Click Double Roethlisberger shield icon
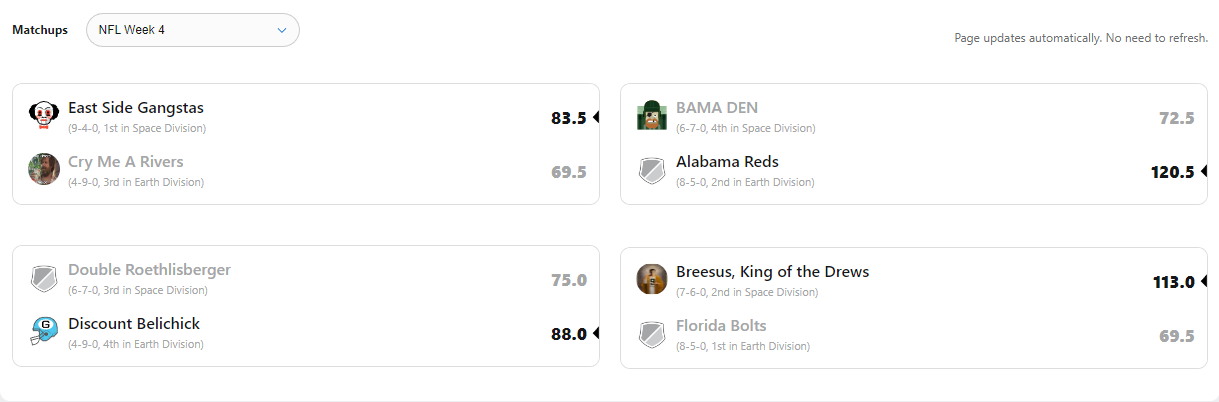This screenshot has width=1219, height=402. click(x=44, y=278)
